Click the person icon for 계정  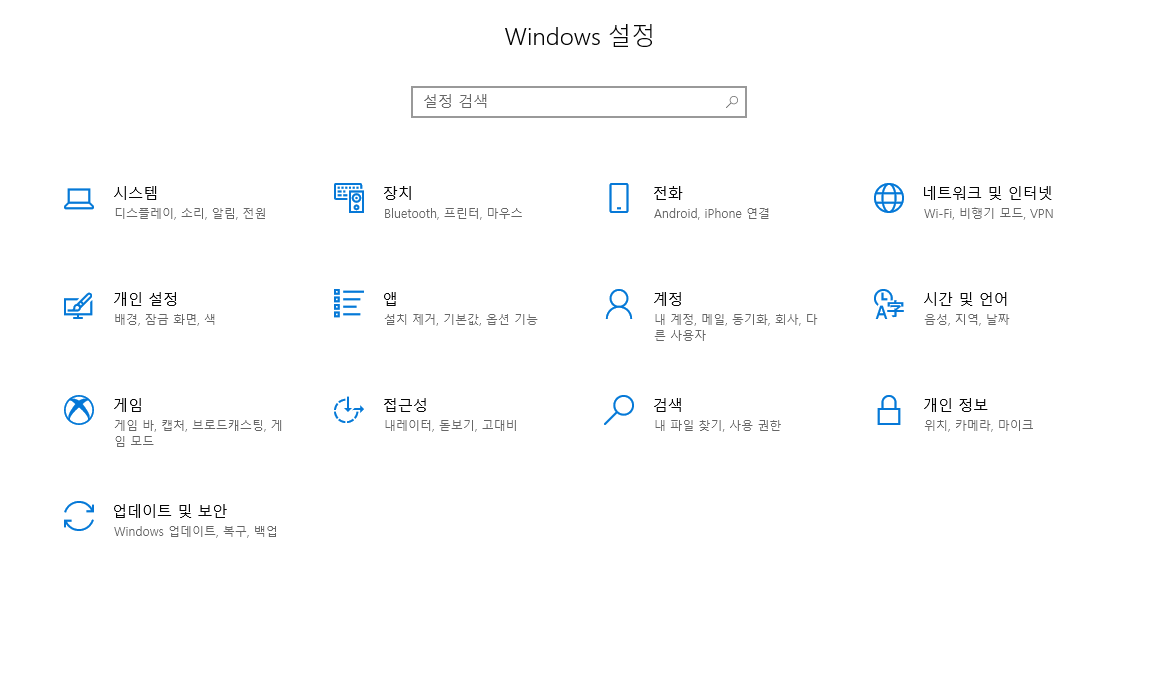click(619, 304)
